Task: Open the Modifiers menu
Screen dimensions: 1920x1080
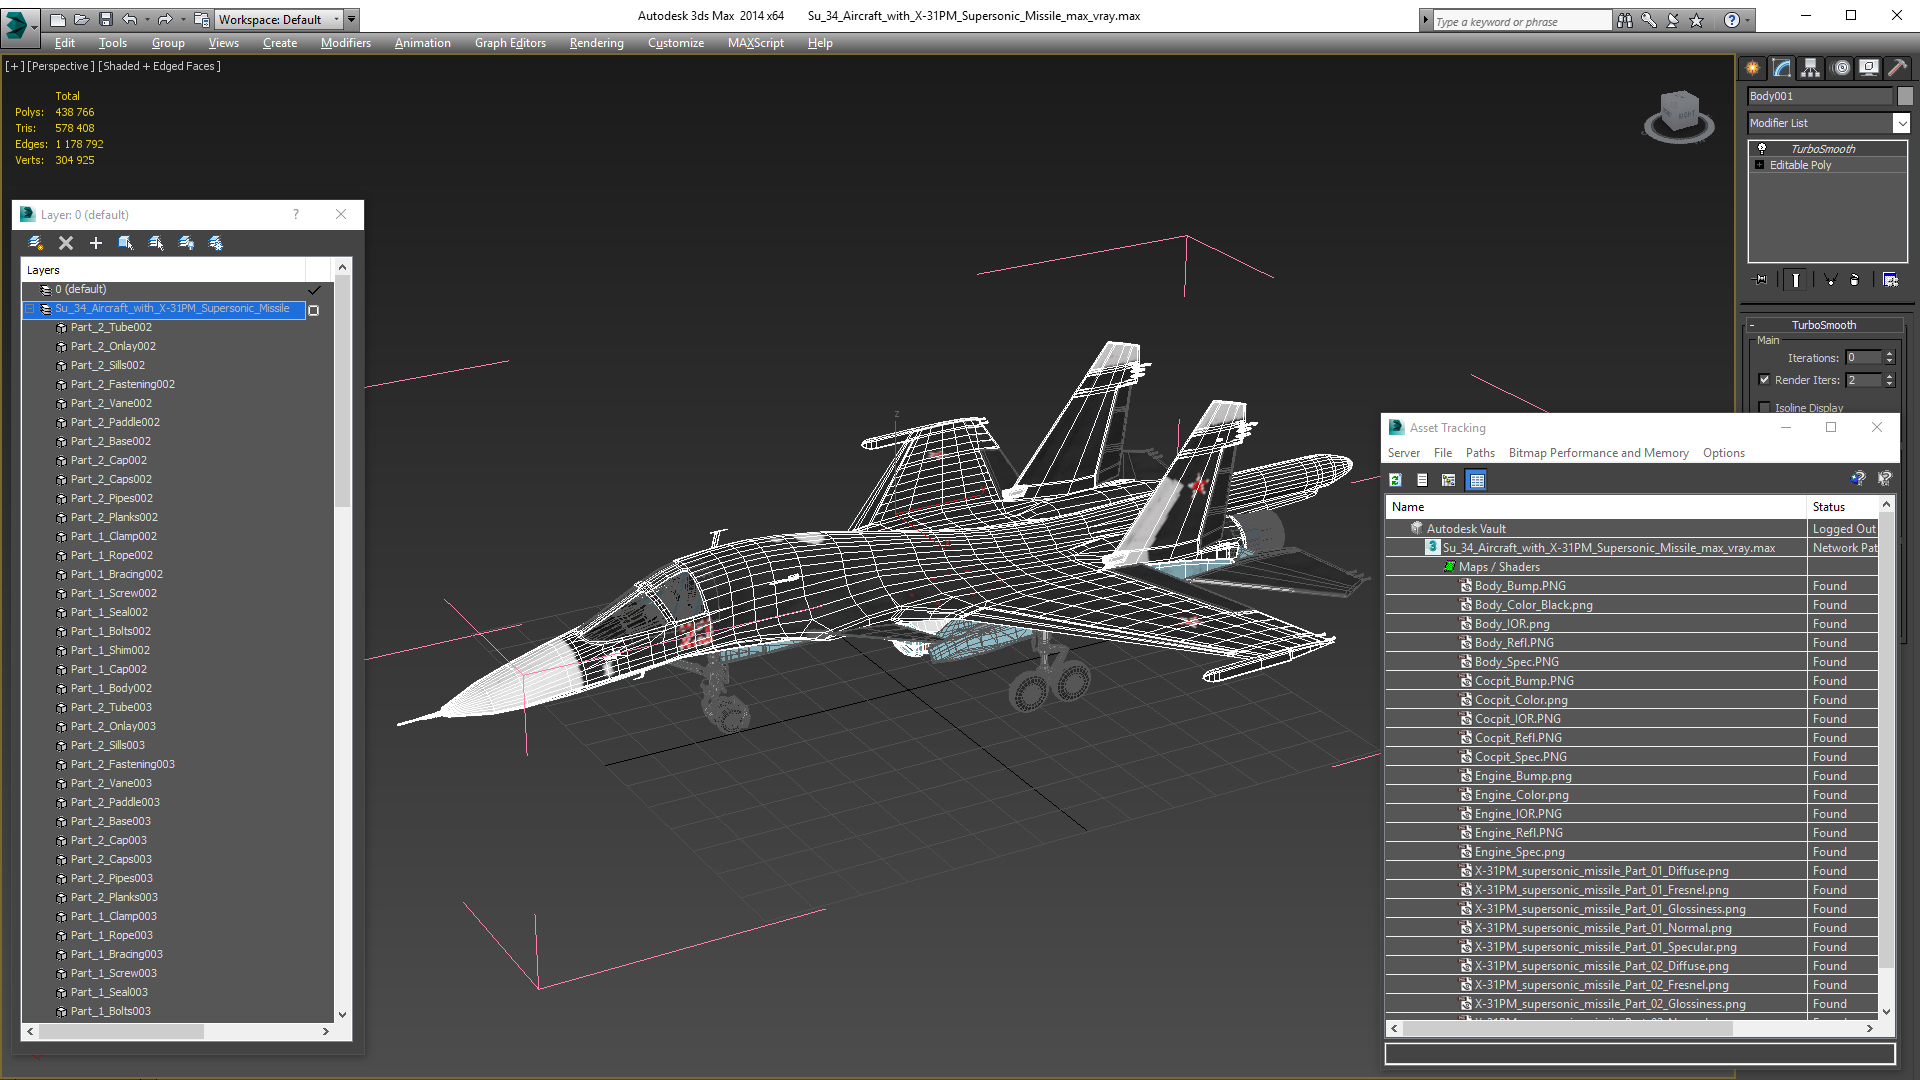Action: (x=345, y=43)
